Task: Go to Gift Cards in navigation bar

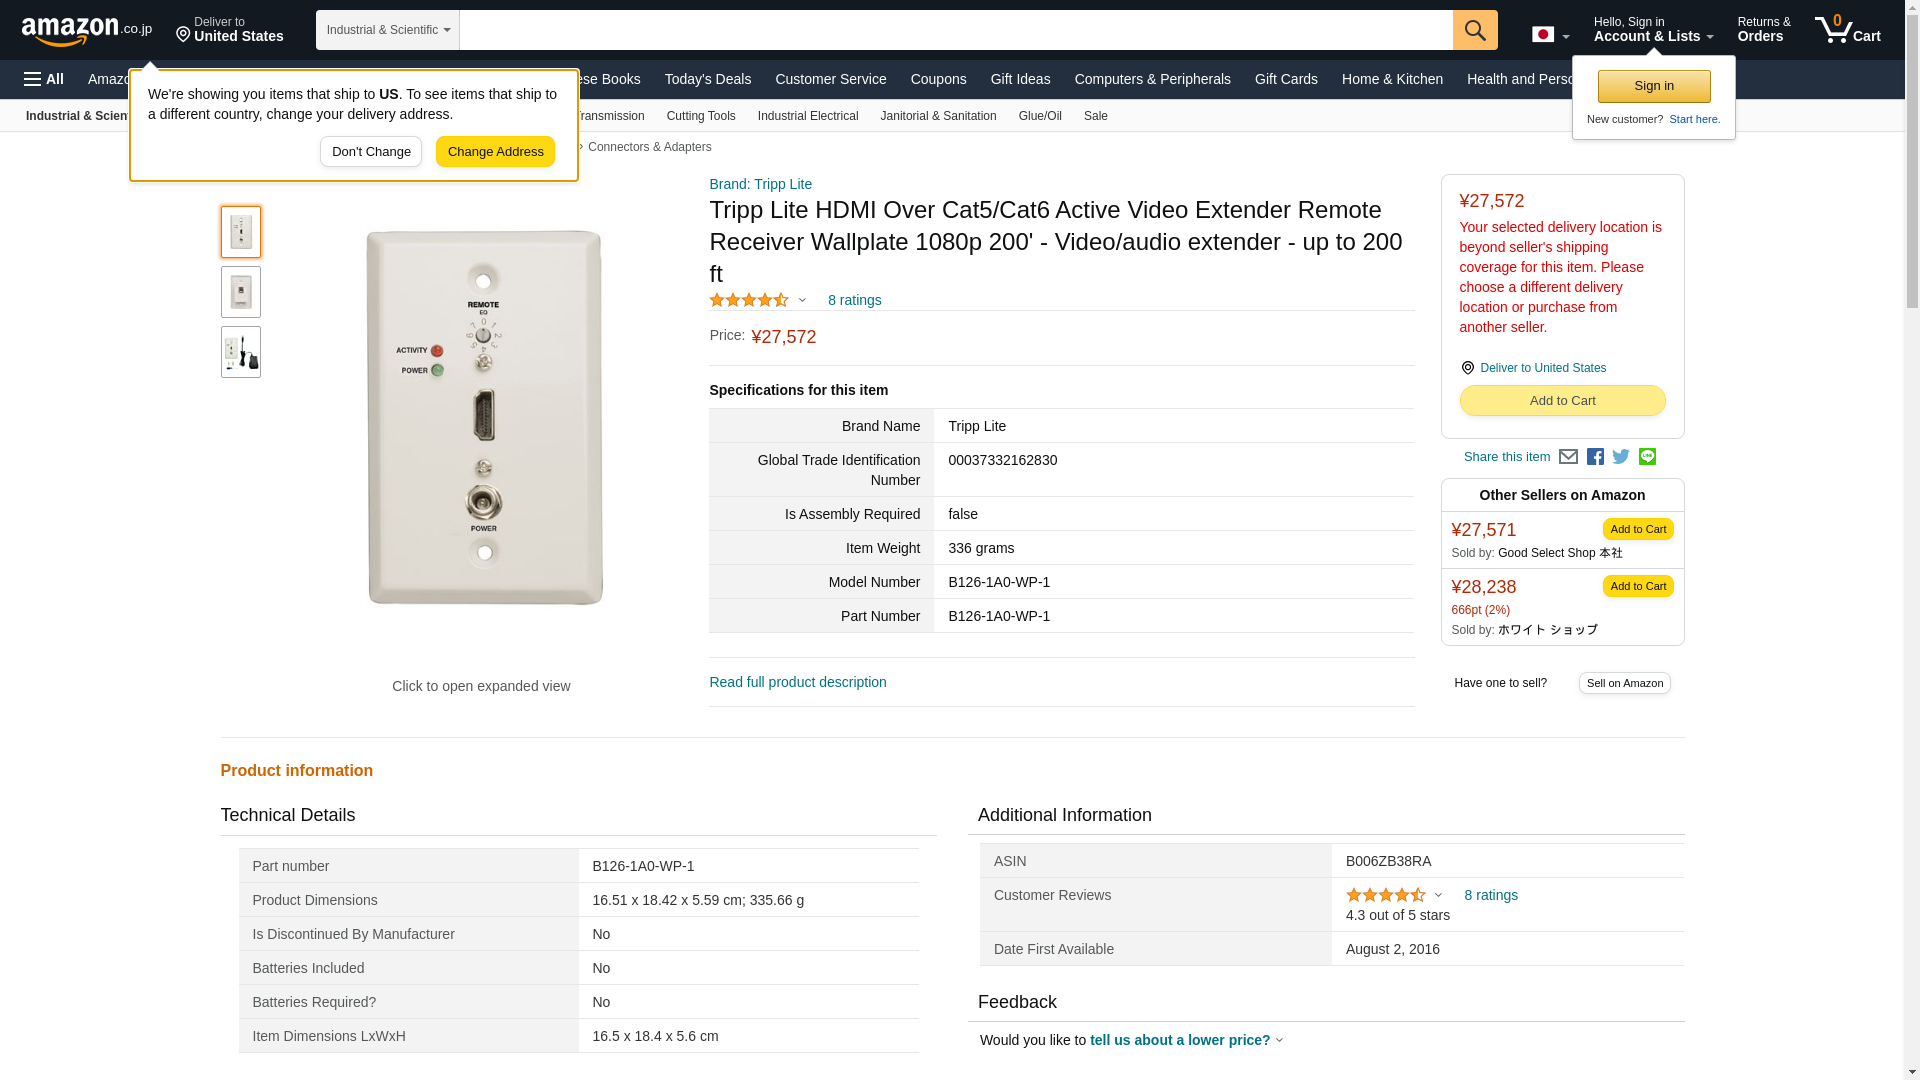Action: 1286,79
